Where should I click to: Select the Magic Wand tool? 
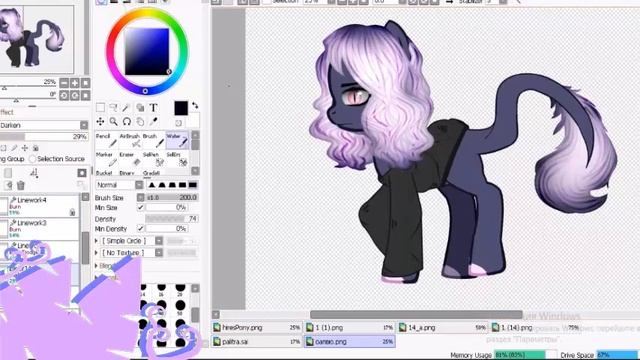tap(127, 108)
